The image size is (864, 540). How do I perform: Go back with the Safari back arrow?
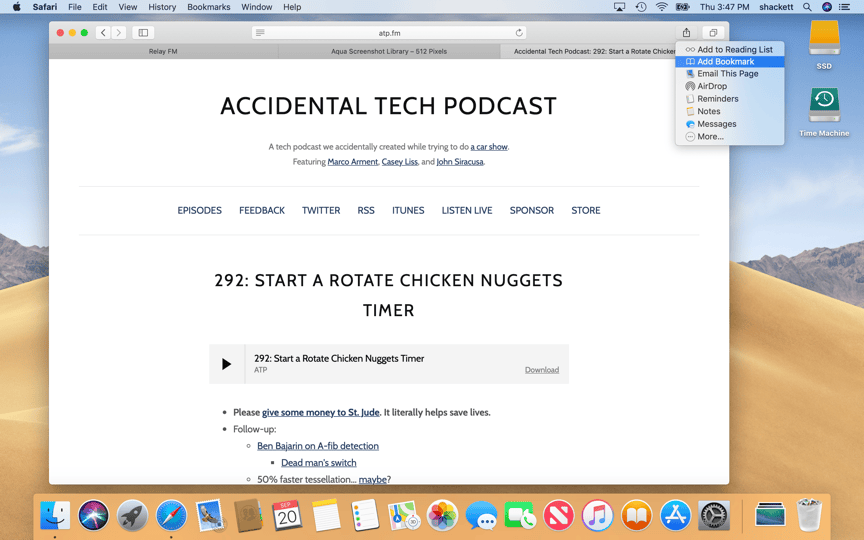[103, 33]
